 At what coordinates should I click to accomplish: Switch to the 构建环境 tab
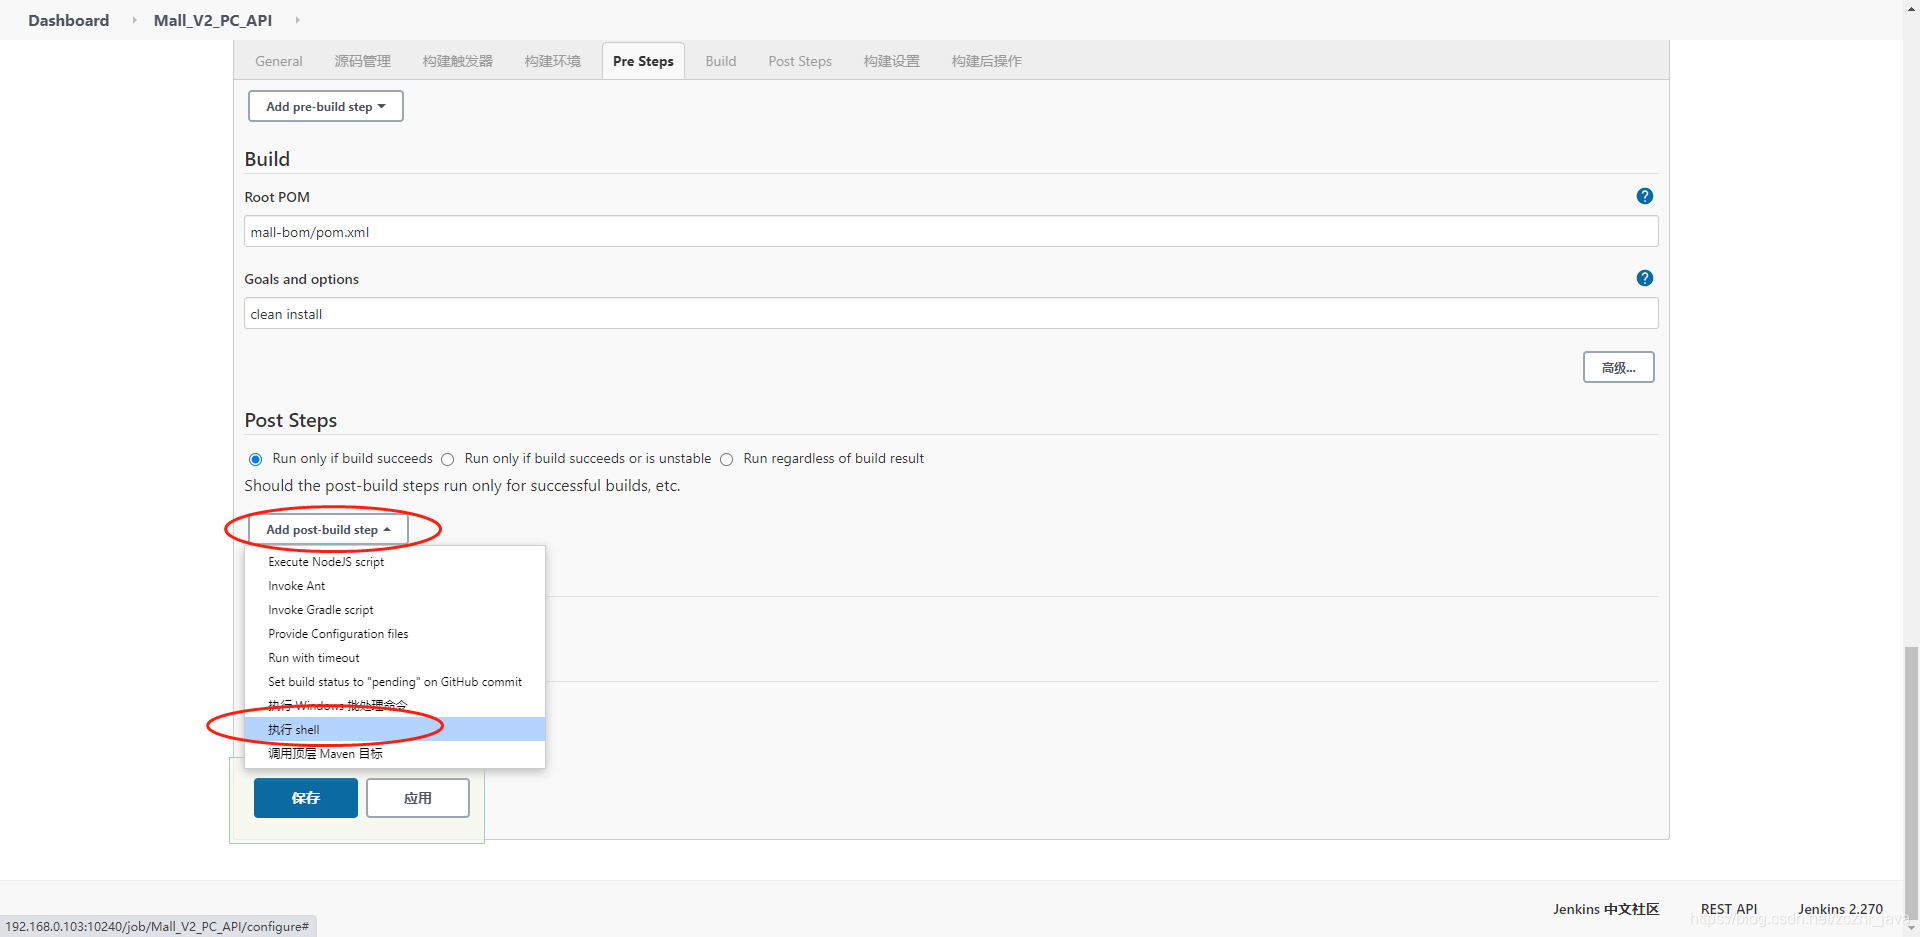pos(553,61)
